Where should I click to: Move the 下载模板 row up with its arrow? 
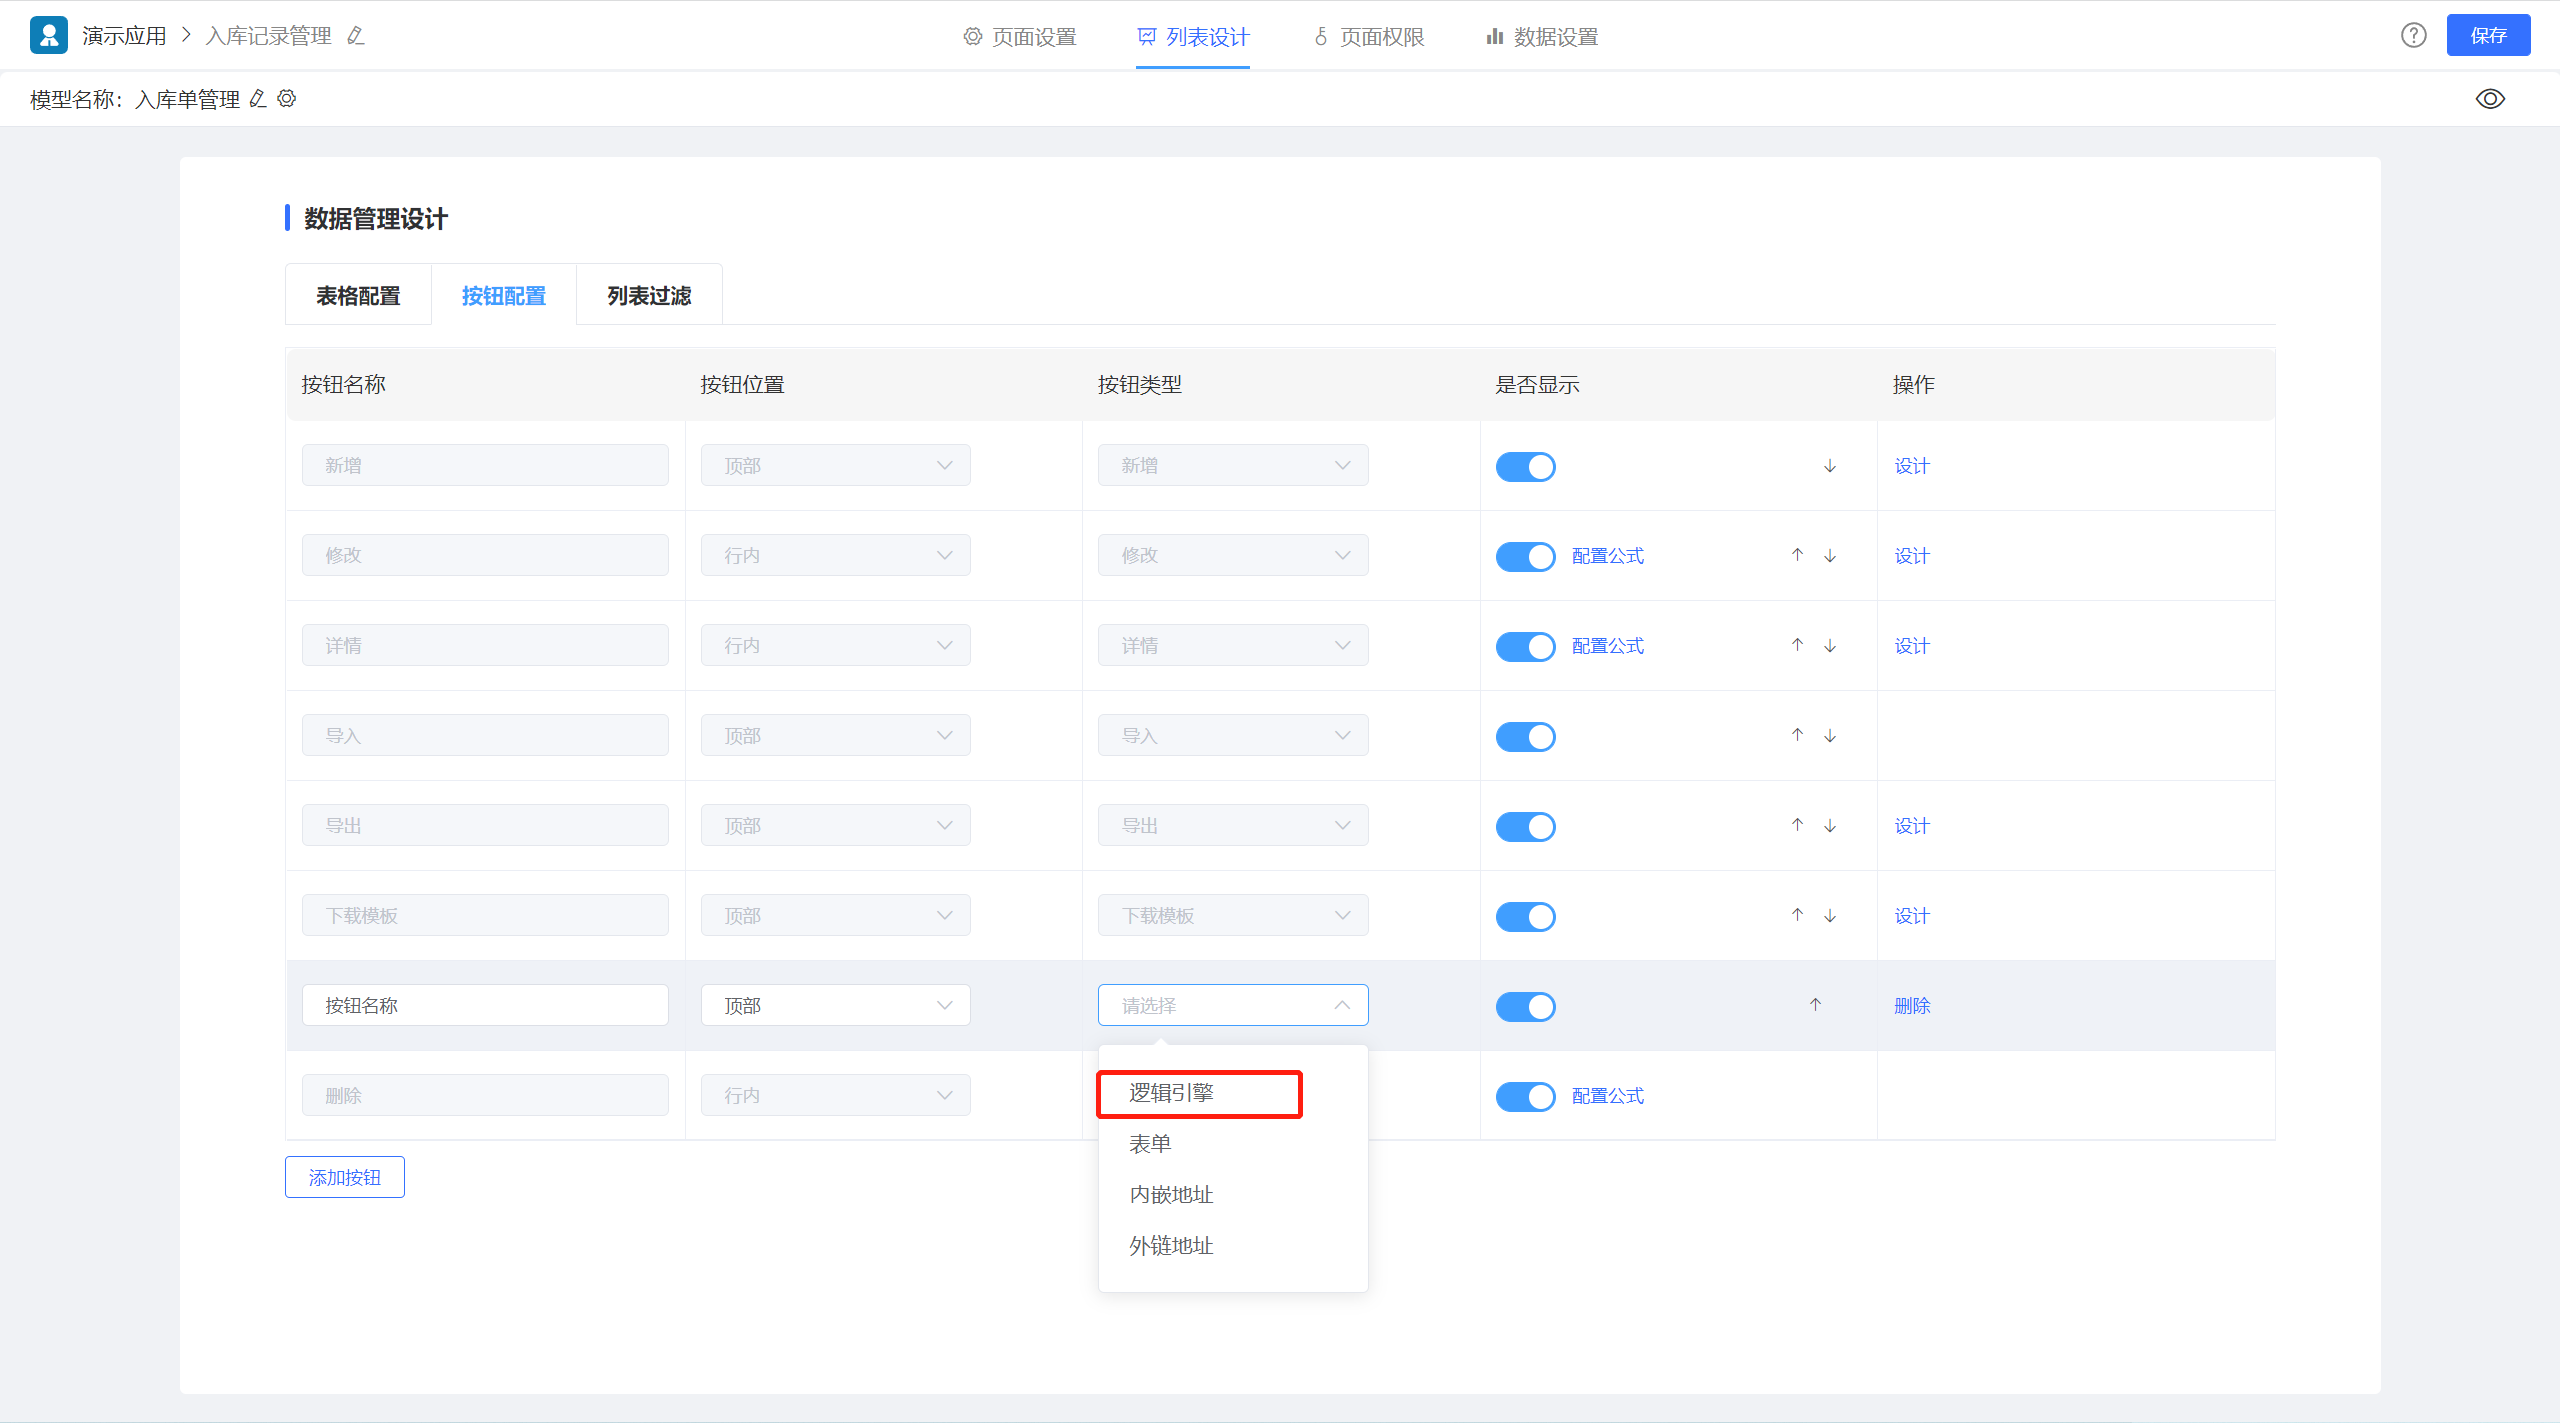1798,915
